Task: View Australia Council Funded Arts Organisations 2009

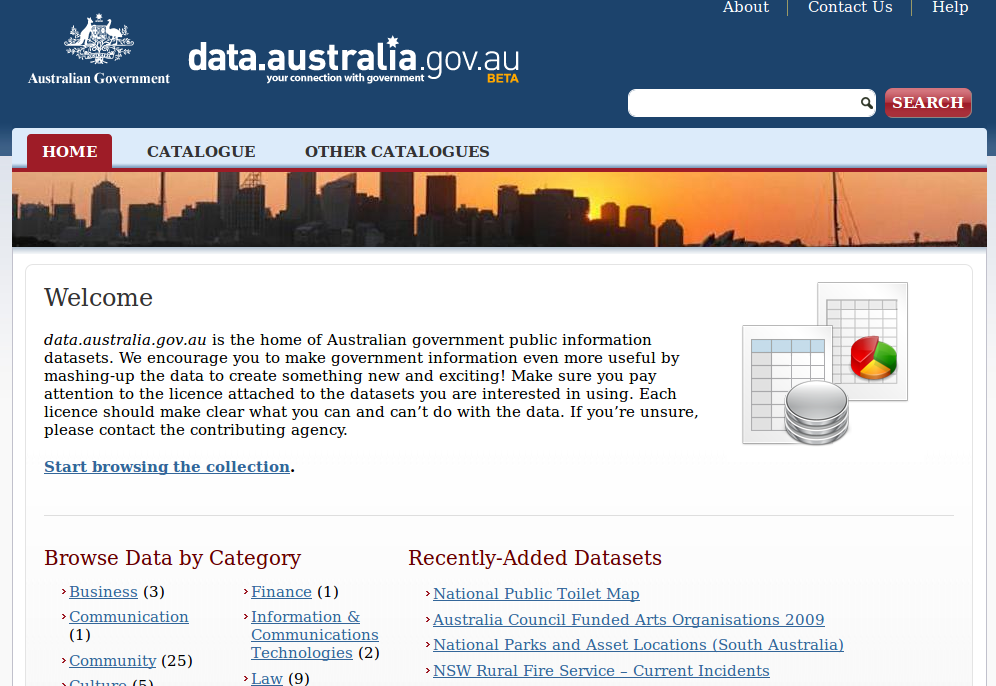Action: 628,620
